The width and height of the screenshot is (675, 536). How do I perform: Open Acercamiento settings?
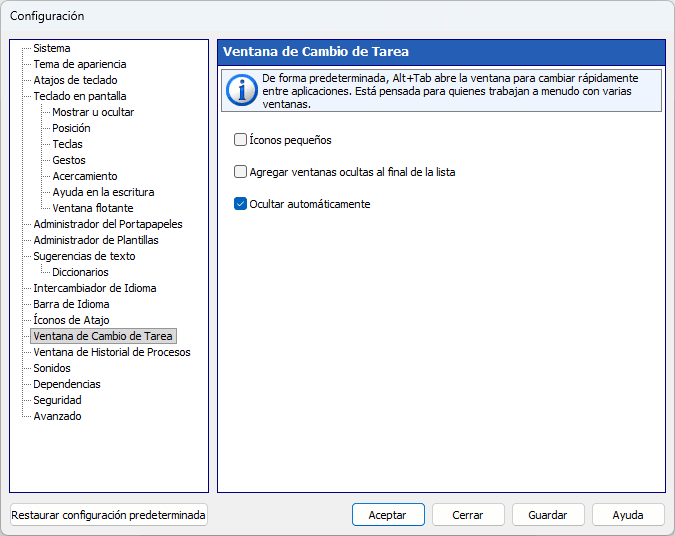(x=85, y=176)
